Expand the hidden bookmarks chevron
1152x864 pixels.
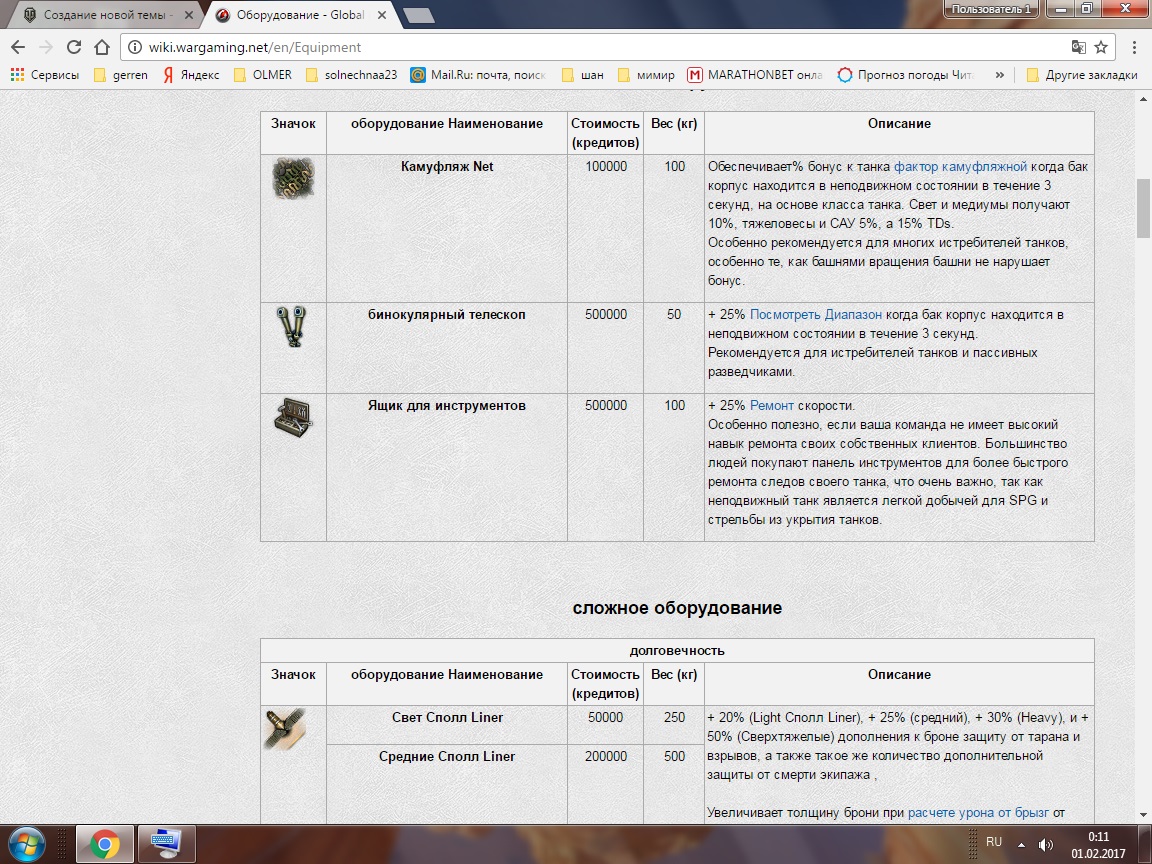pyautogui.click(x=999, y=74)
